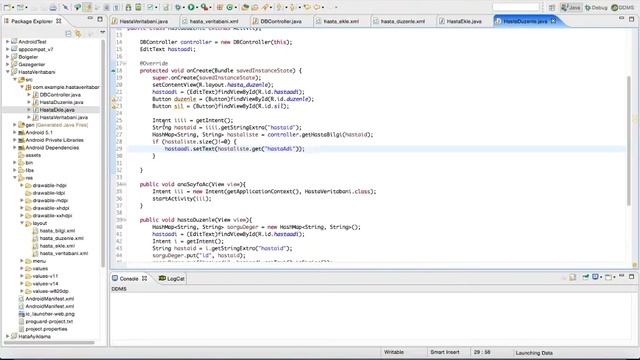Click the warning marker on line 22
The width and height of the screenshot is (640, 360).
[114, 99]
